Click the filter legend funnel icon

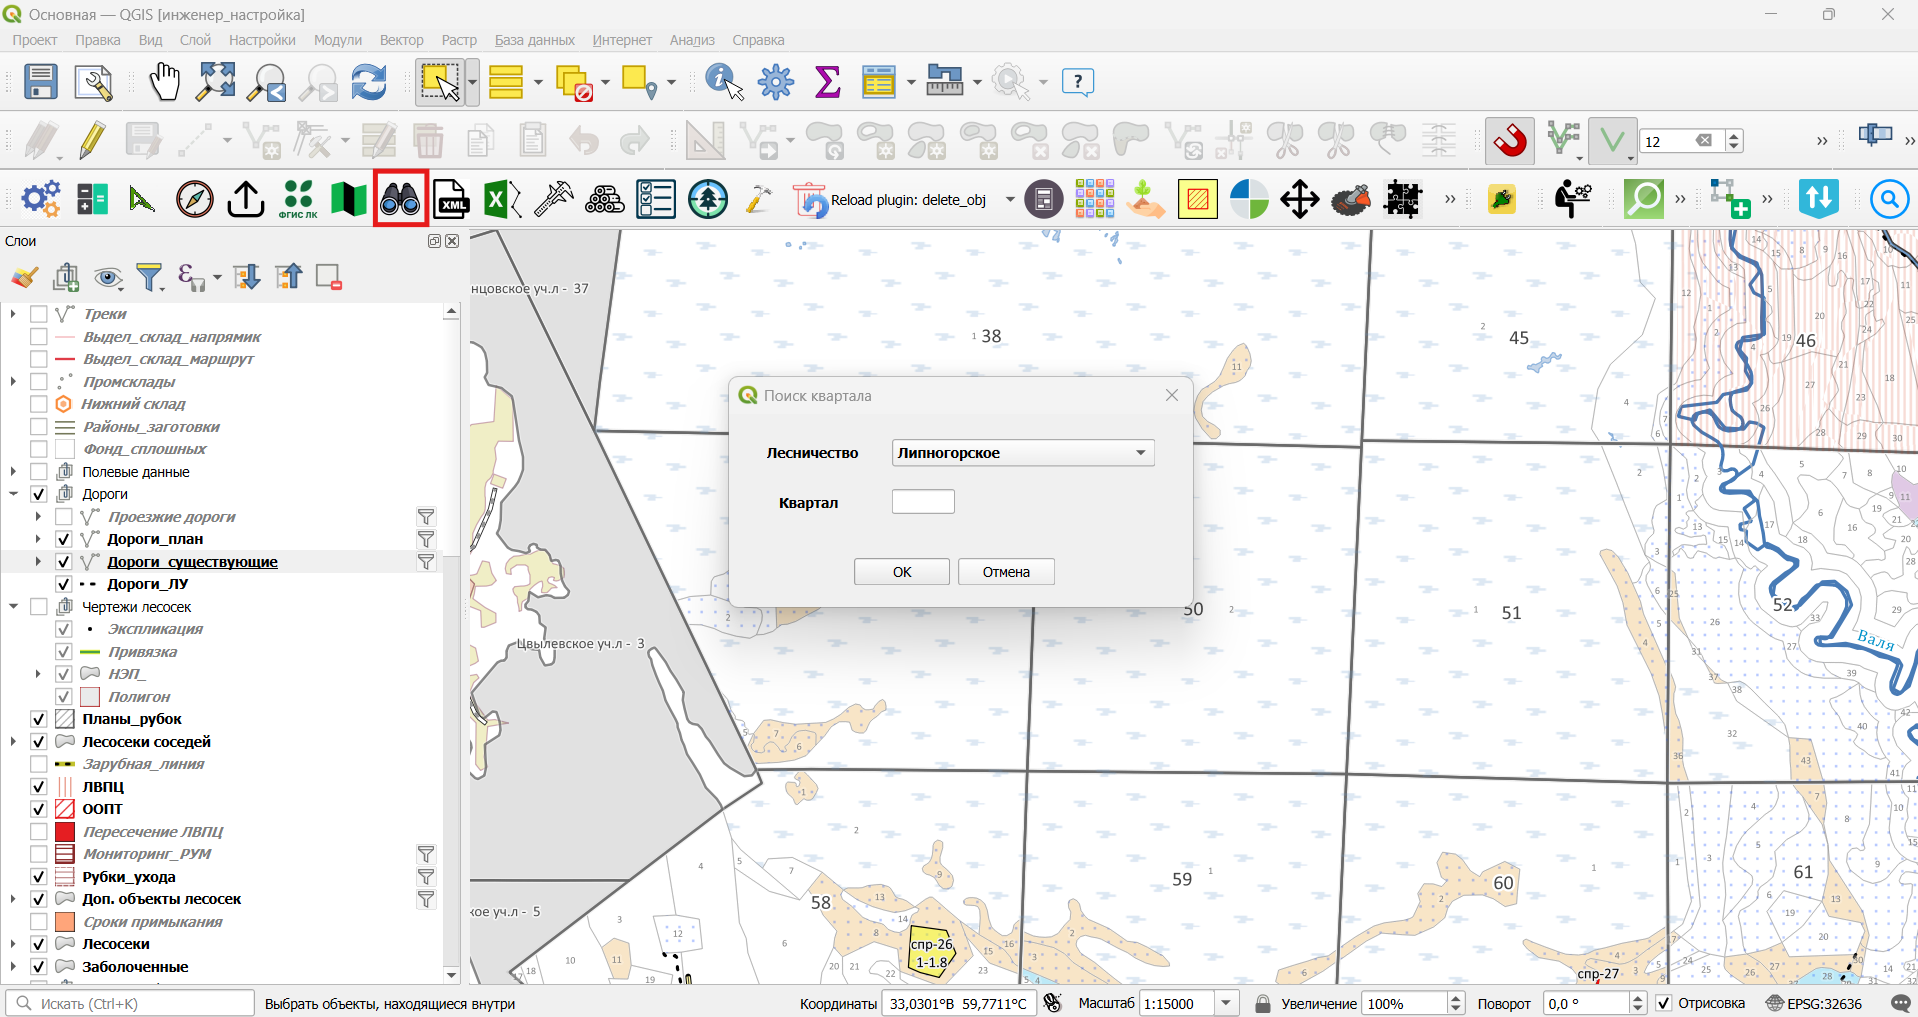pos(150,277)
